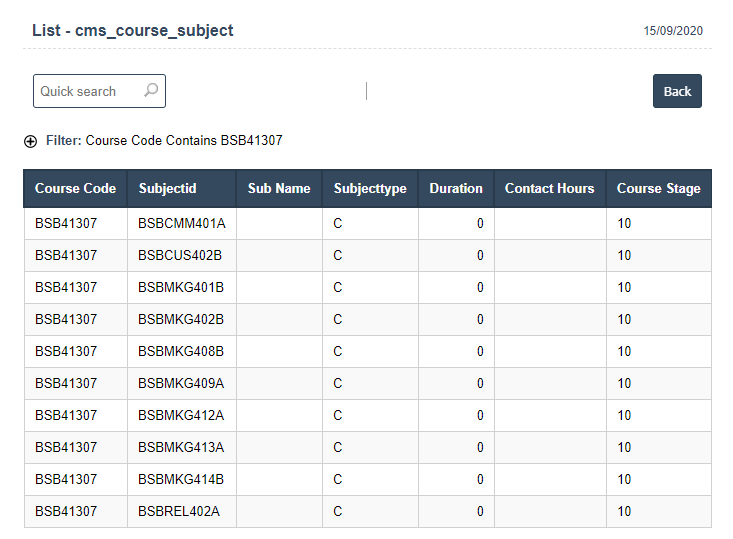
Task: Click the BSBMKG401B subject cell
Action: tap(181, 288)
